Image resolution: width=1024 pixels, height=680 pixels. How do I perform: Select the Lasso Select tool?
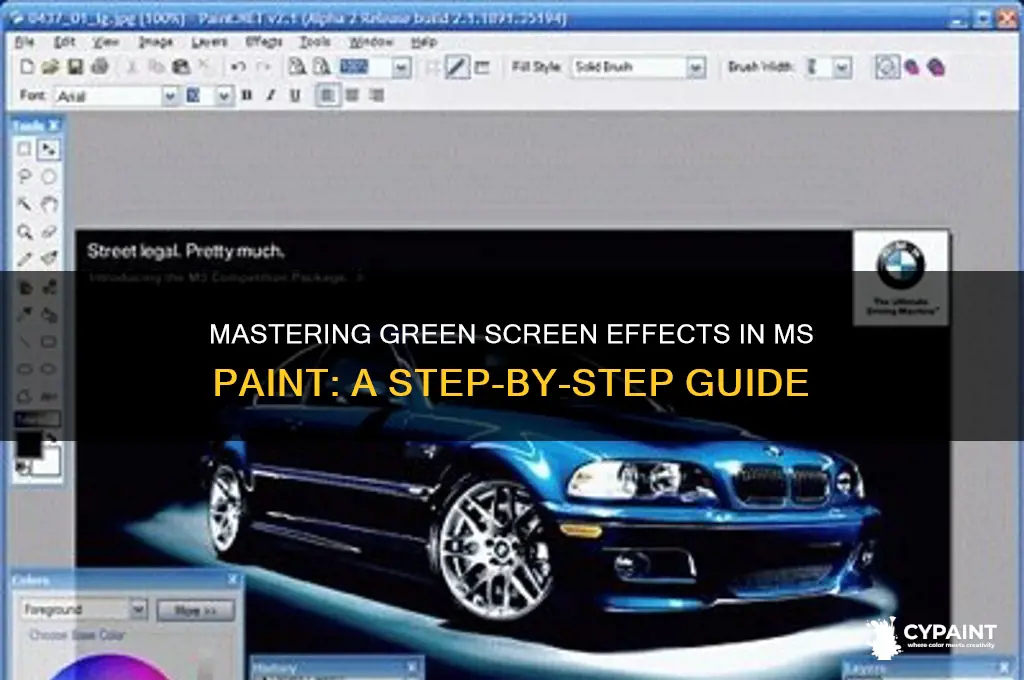coord(24,176)
